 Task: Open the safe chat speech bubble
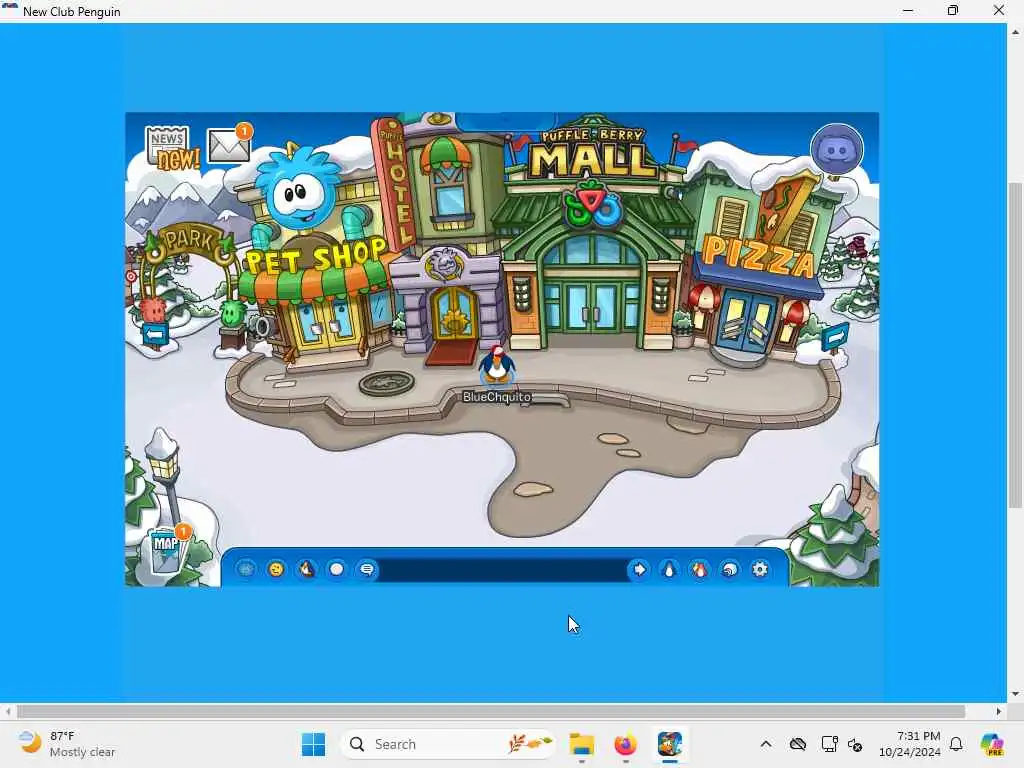point(367,569)
